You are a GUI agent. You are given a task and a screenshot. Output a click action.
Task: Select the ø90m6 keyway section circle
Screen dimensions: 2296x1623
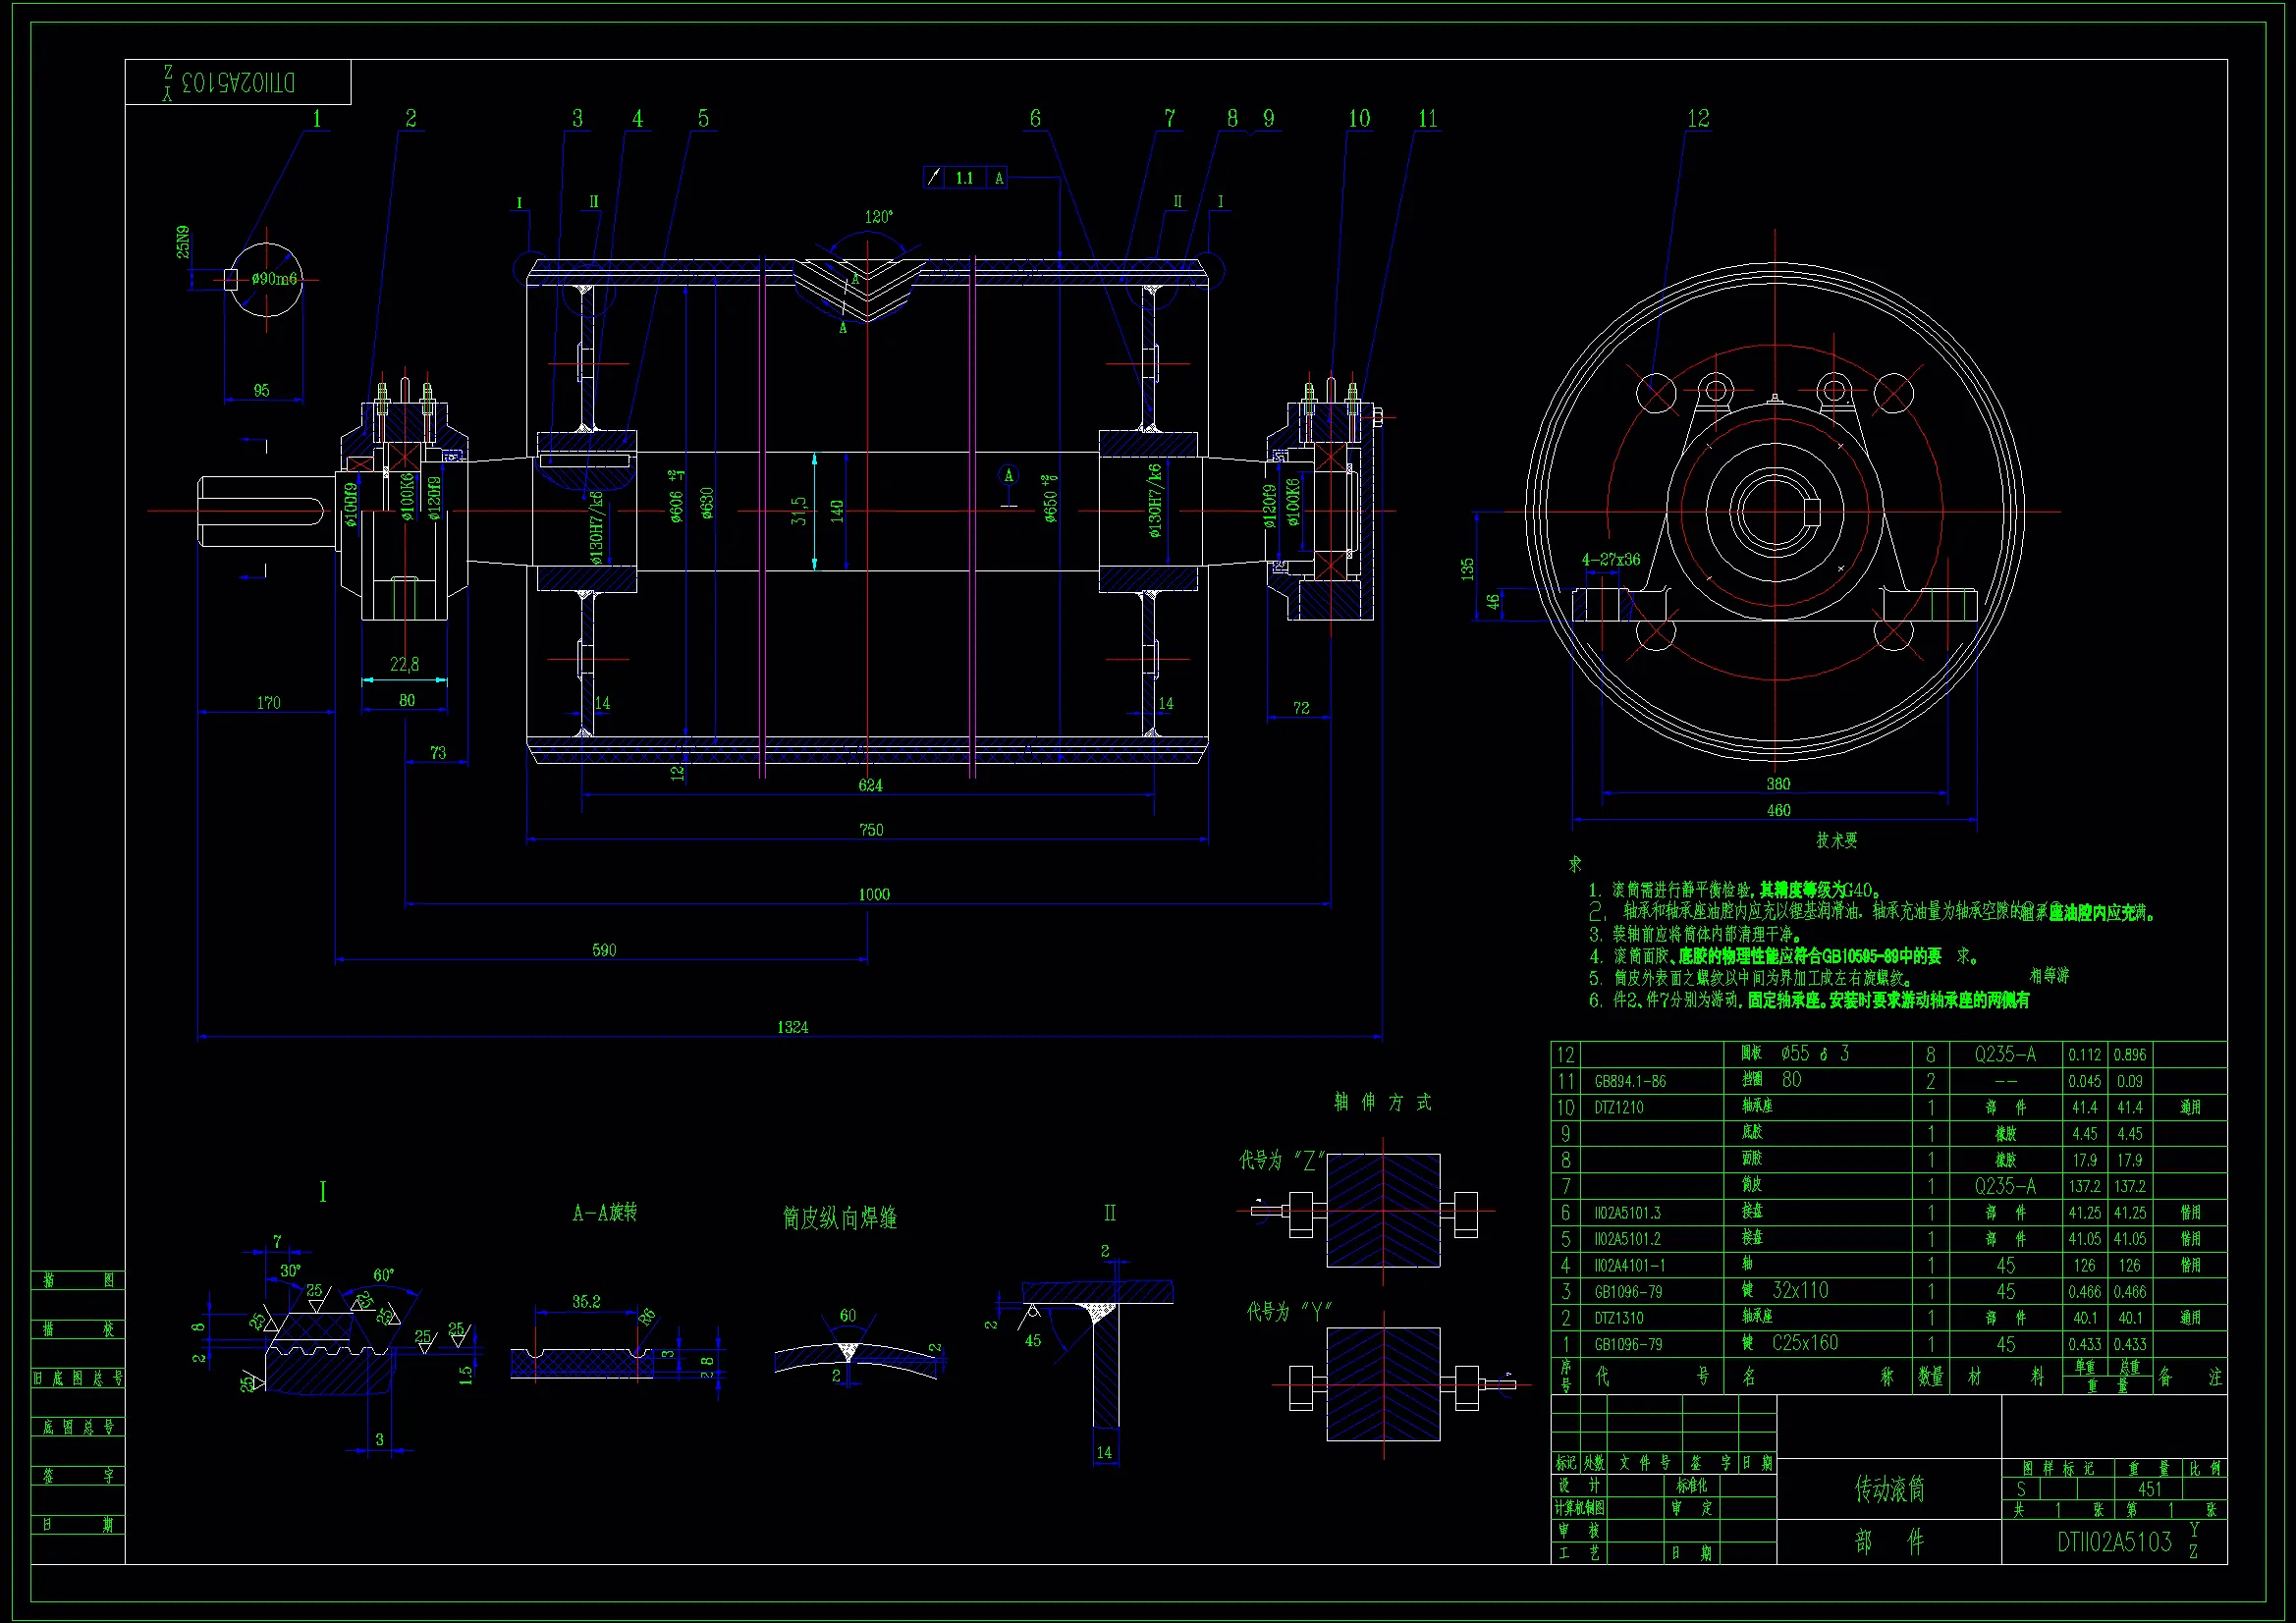(x=267, y=279)
